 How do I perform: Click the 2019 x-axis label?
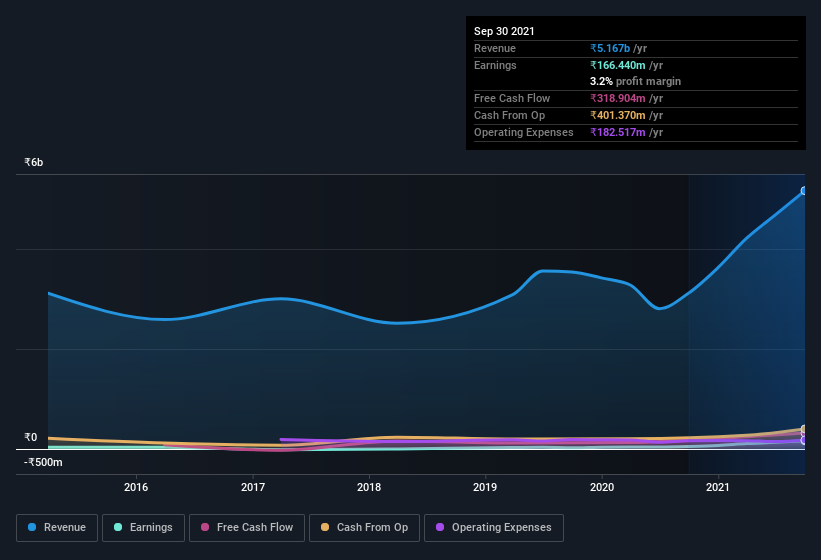point(485,487)
